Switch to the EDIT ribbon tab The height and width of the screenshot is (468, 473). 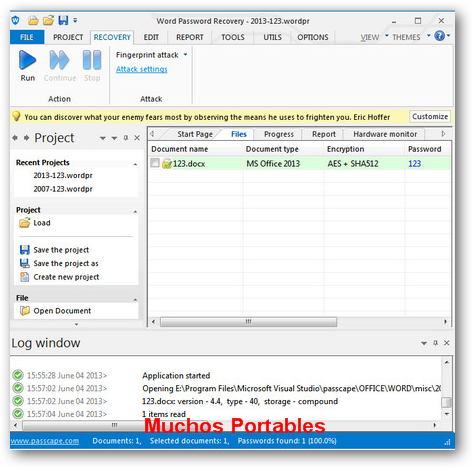click(151, 37)
